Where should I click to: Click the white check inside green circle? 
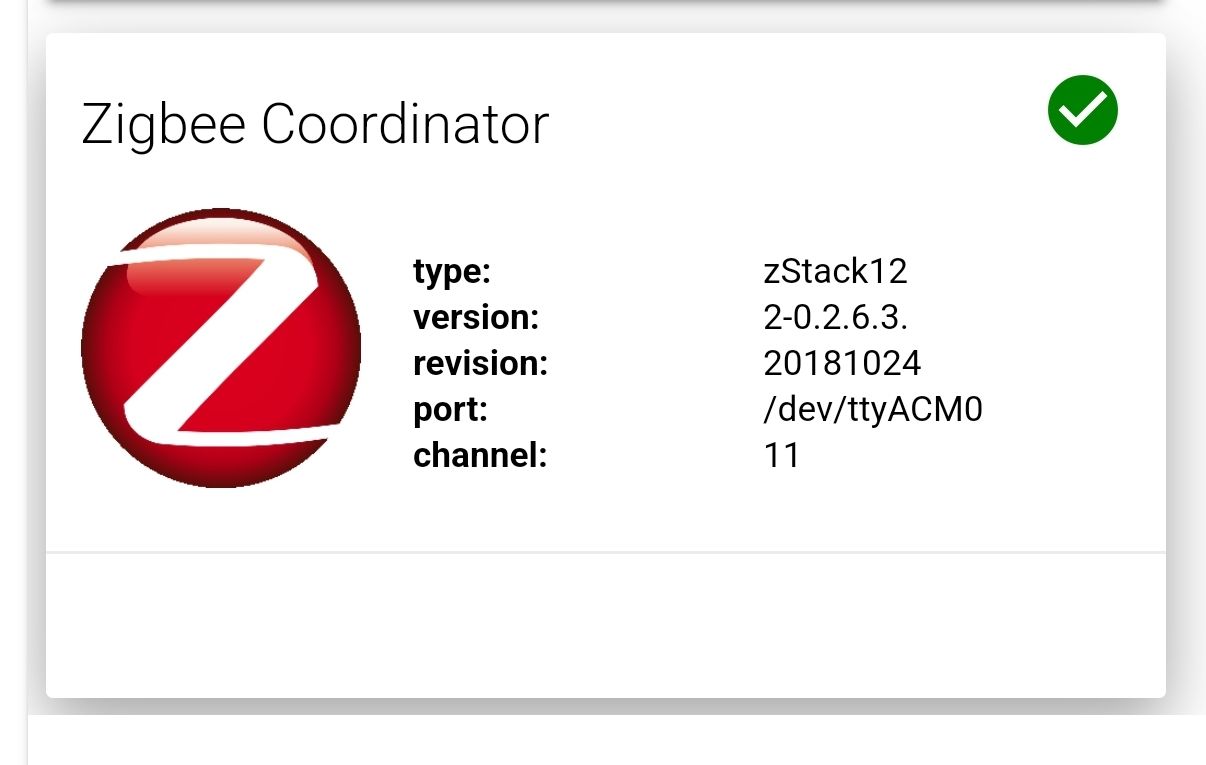1084,109
